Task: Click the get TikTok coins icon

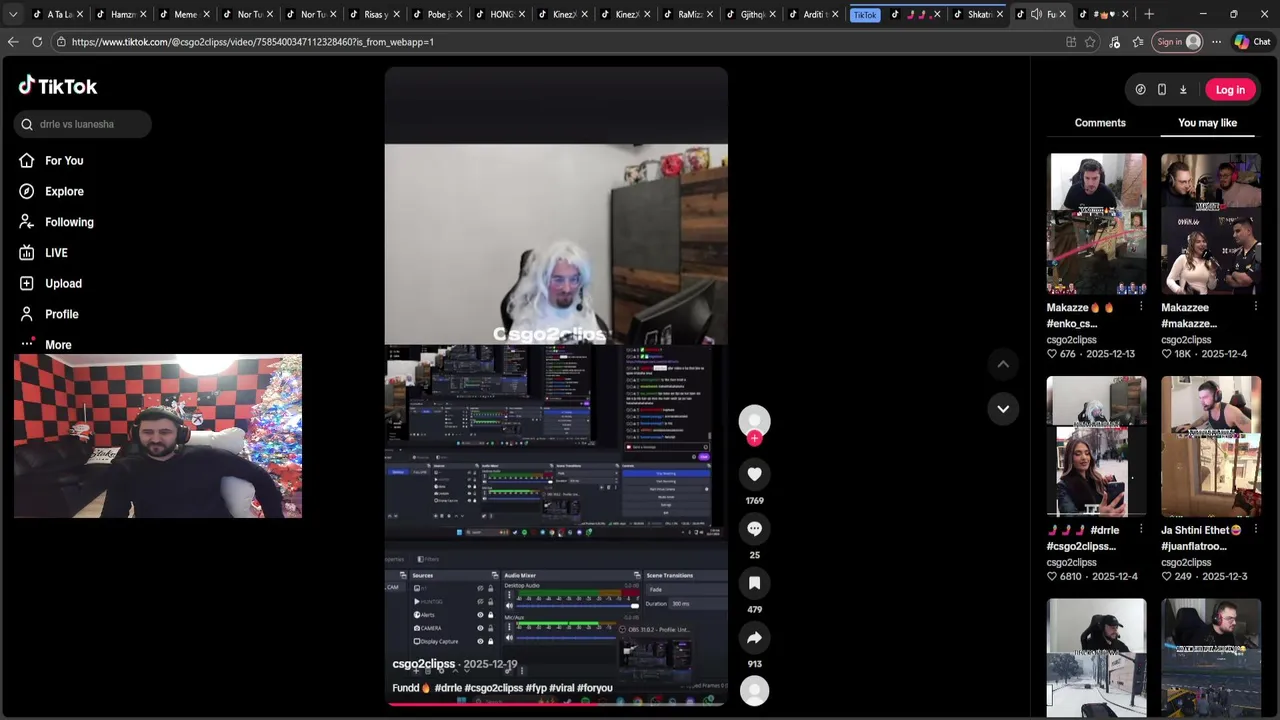Action: coord(1140,90)
